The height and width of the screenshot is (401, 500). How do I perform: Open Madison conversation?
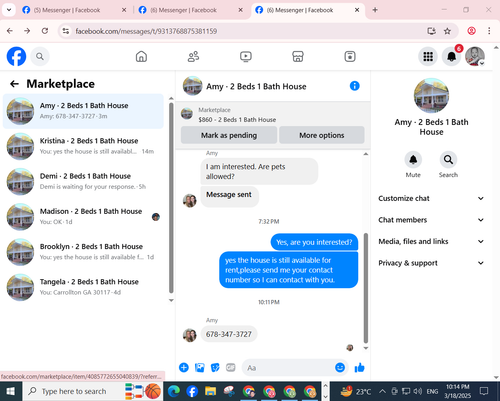tap(83, 217)
